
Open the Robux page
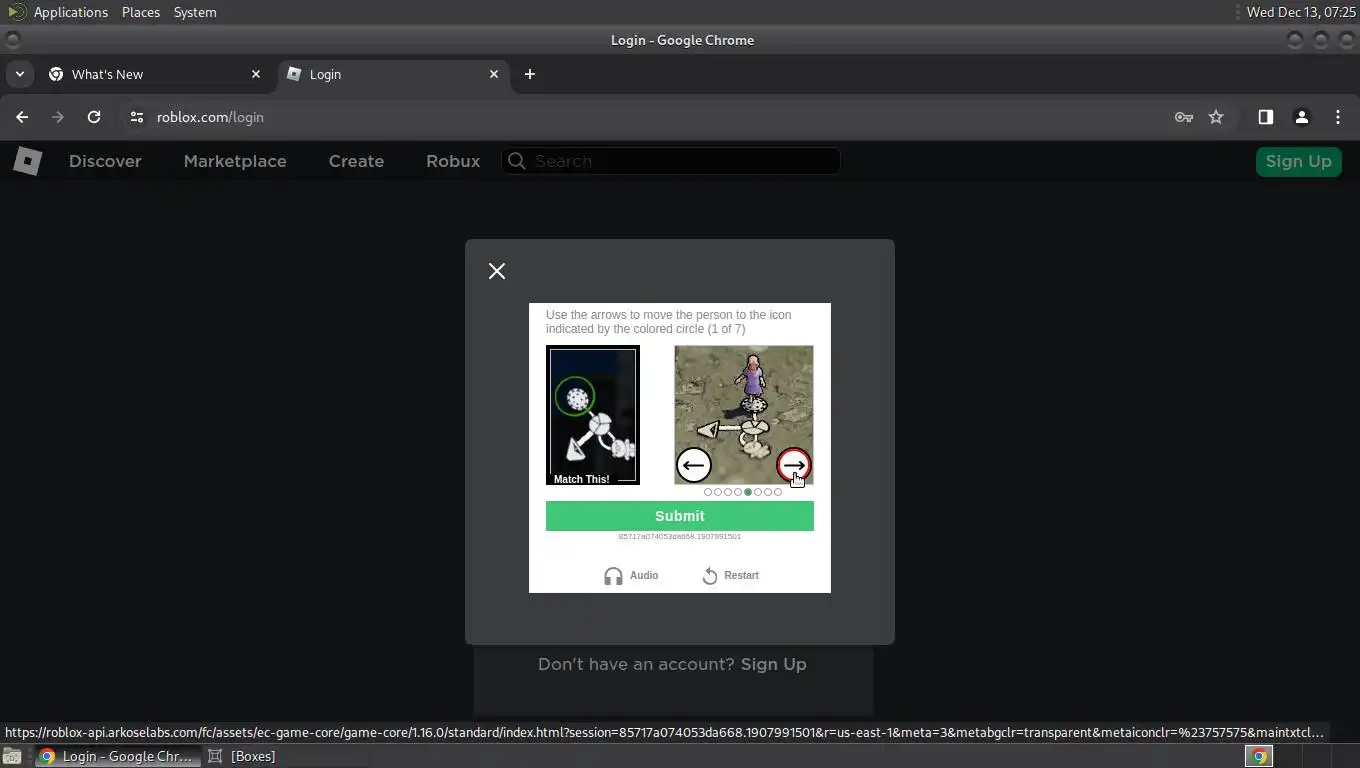[x=453, y=161]
